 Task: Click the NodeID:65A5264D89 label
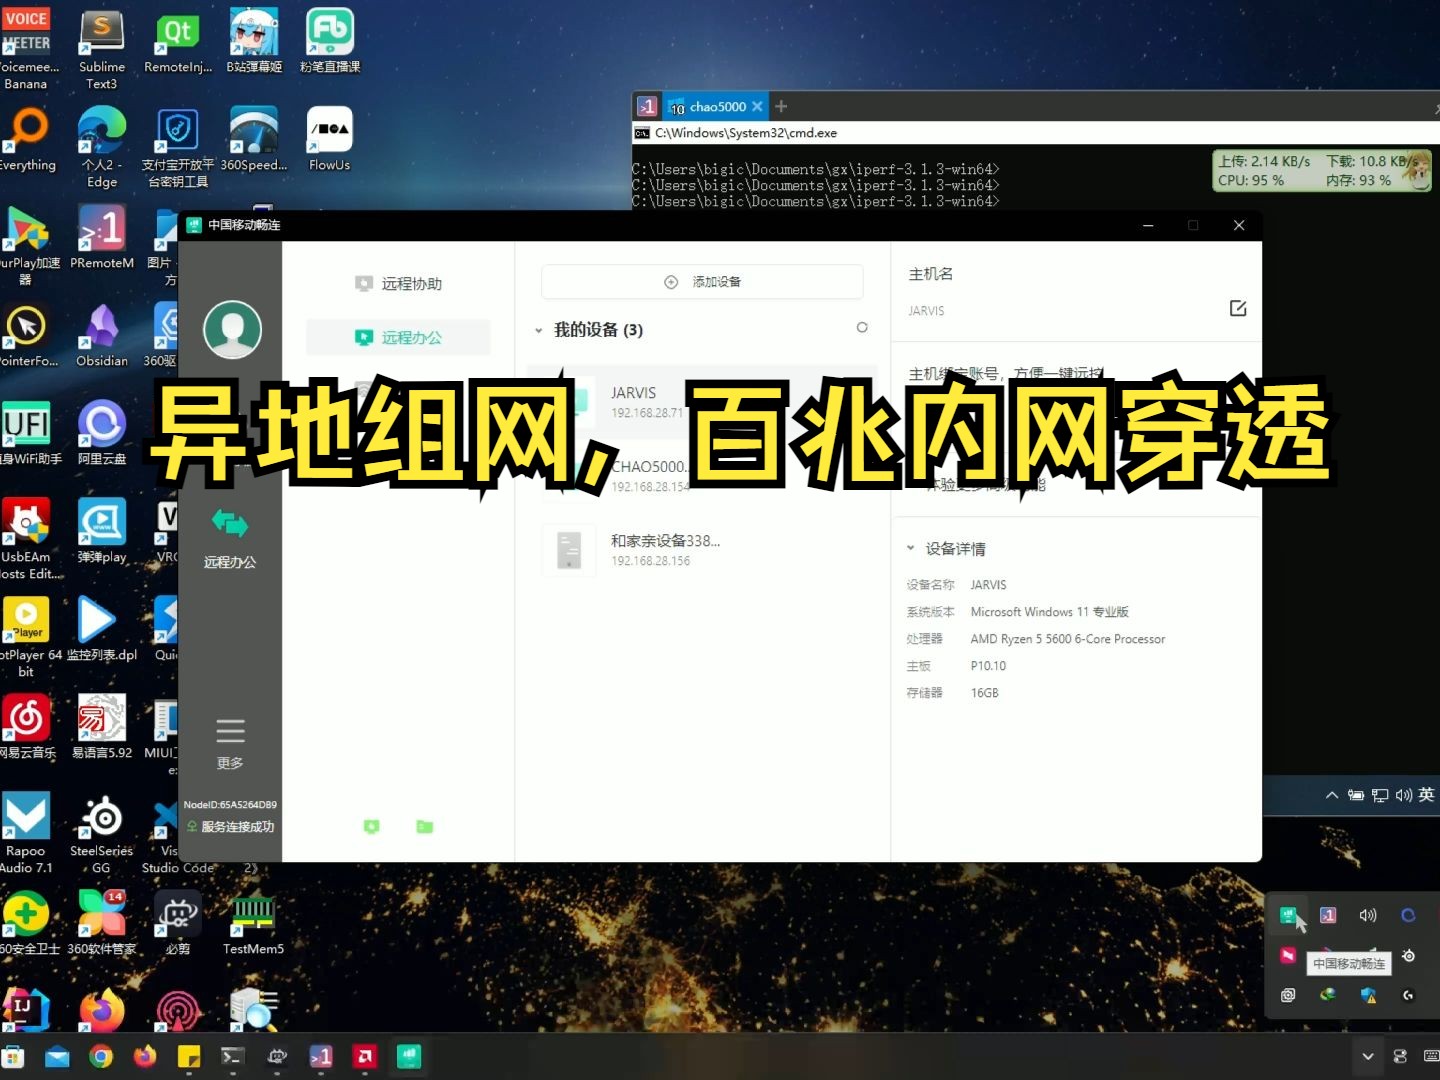(x=230, y=805)
